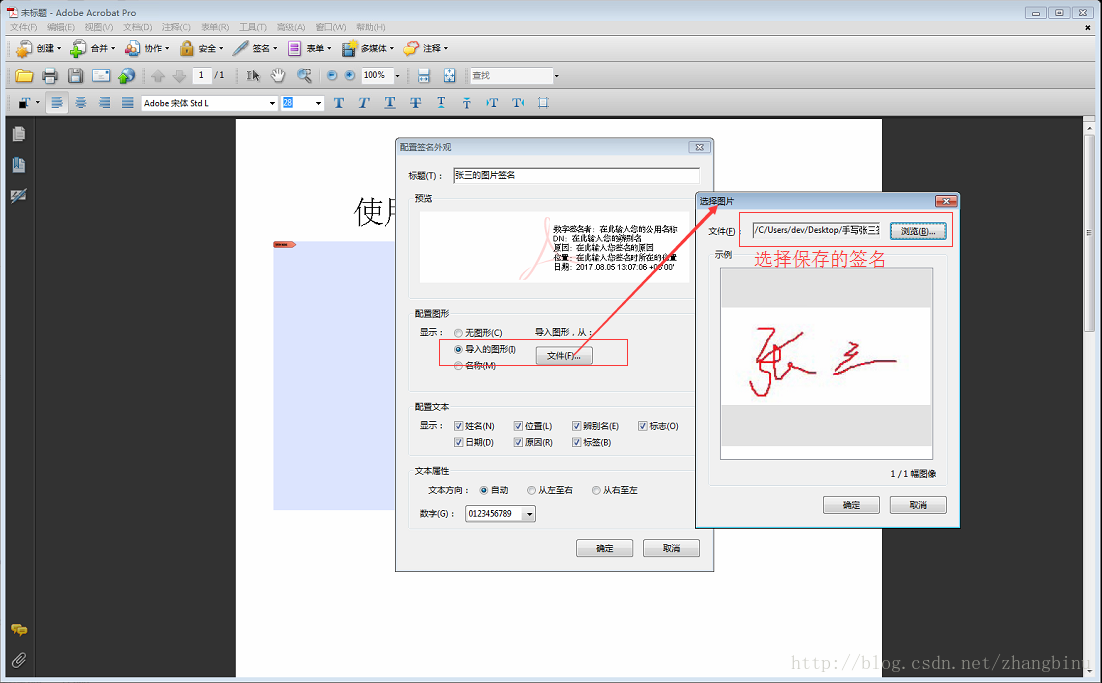Toggle the 姓名(N) checkbox
The height and width of the screenshot is (683, 1102).
pos(458,426)
